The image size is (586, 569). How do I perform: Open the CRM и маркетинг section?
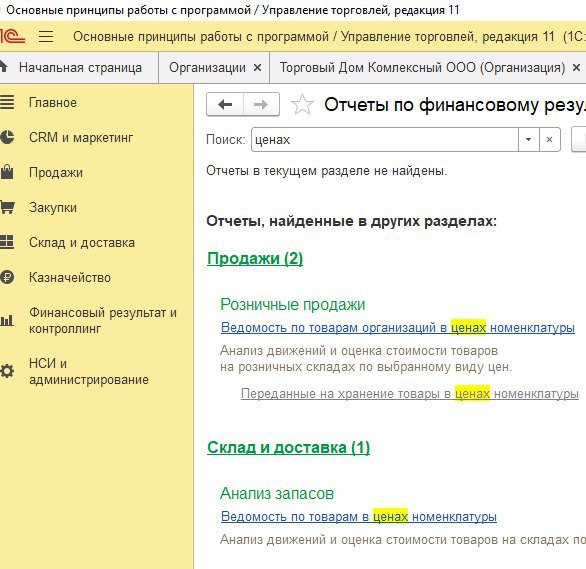click(x=81, y=137)
